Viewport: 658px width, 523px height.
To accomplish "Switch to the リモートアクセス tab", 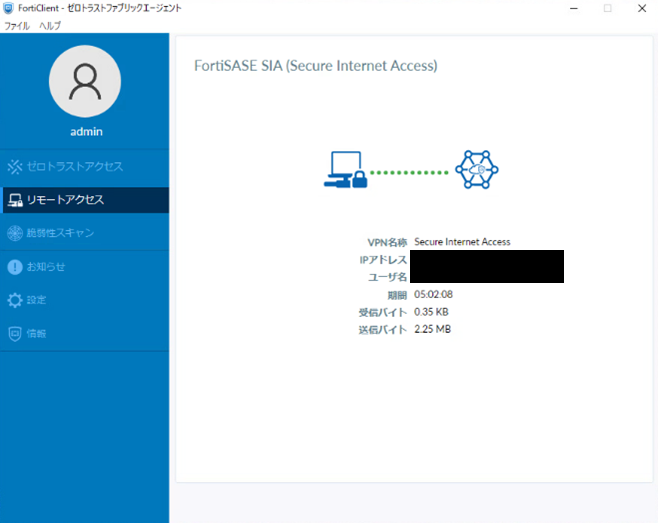I will click(85, 200).
